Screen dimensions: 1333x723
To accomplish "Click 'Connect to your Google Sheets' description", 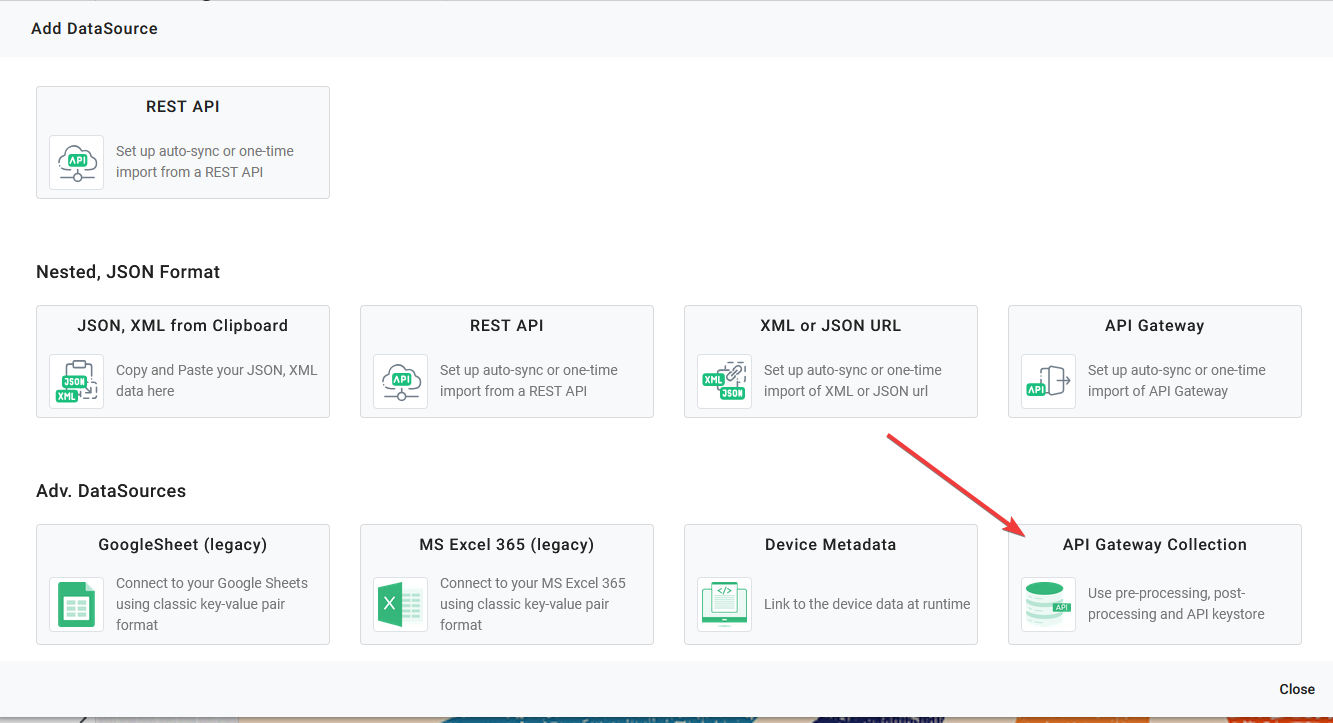I will coord(212,583).
